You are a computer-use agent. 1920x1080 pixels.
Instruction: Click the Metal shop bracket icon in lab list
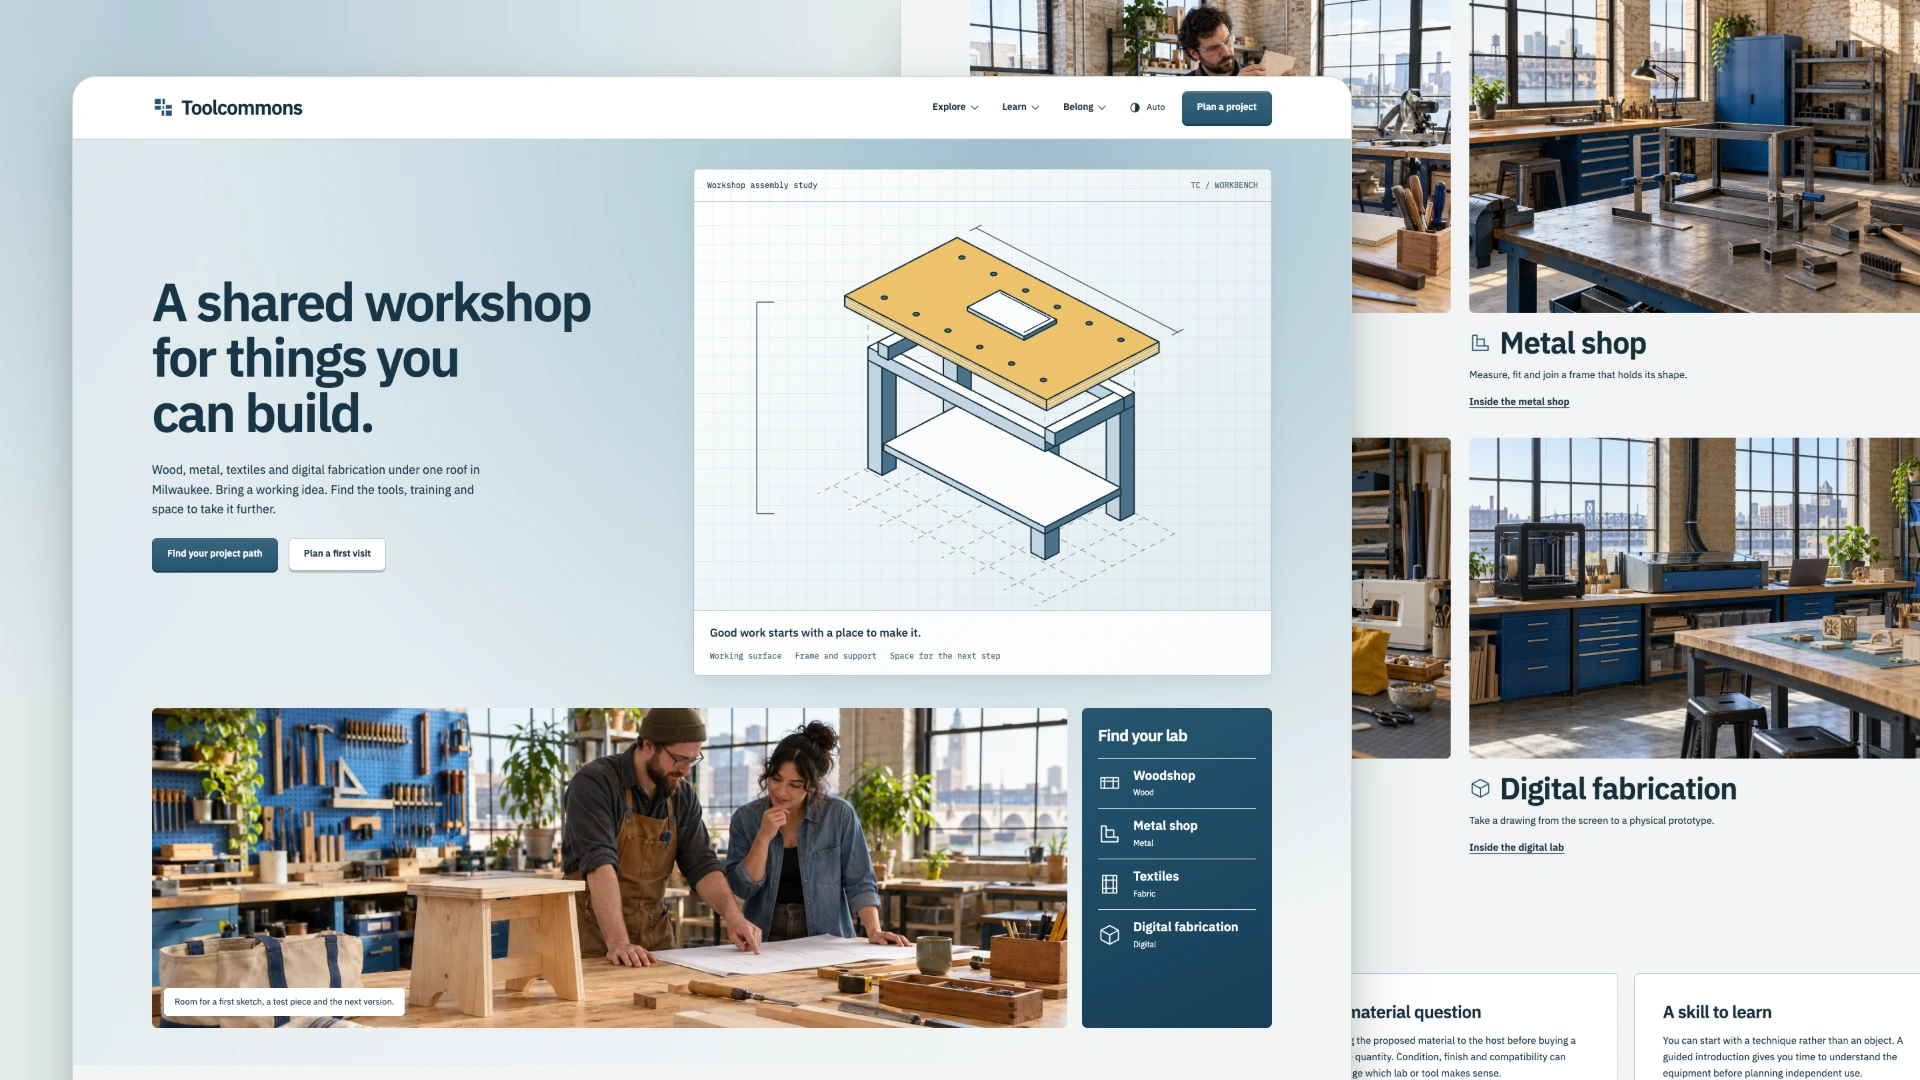(x=1109, y=834)
